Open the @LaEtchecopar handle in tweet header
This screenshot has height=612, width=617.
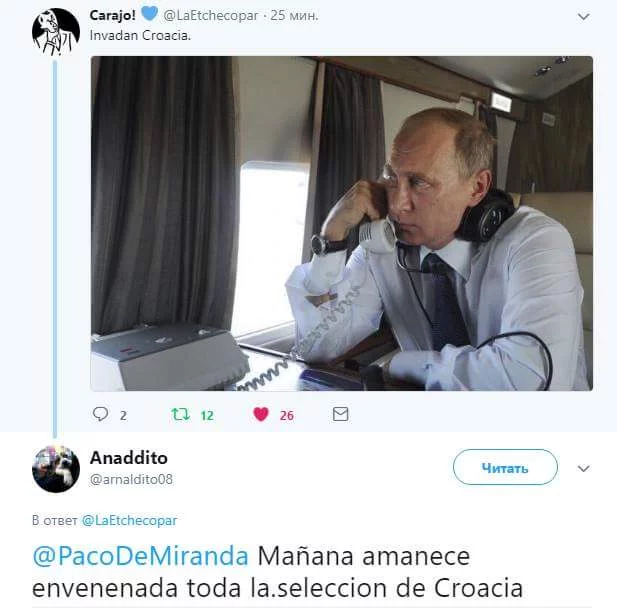[211, 15]
